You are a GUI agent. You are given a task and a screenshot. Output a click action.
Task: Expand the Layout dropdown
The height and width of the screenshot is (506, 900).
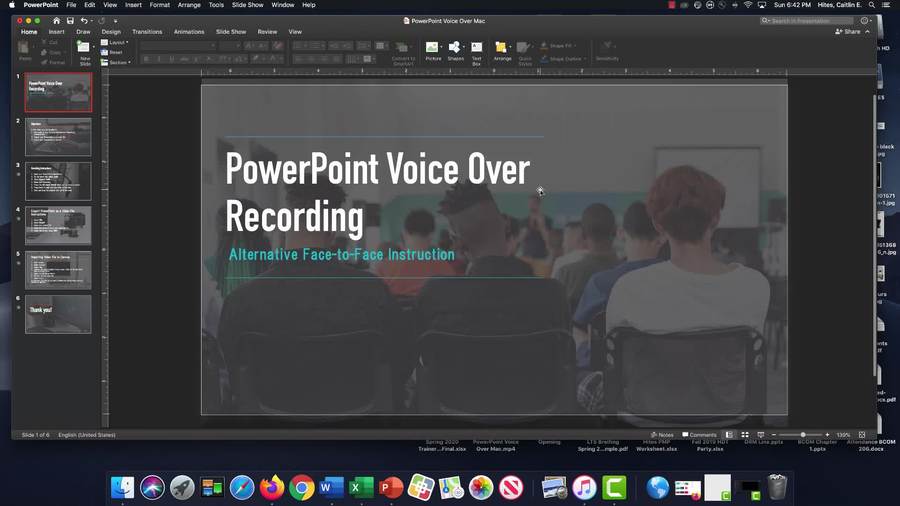115,42
